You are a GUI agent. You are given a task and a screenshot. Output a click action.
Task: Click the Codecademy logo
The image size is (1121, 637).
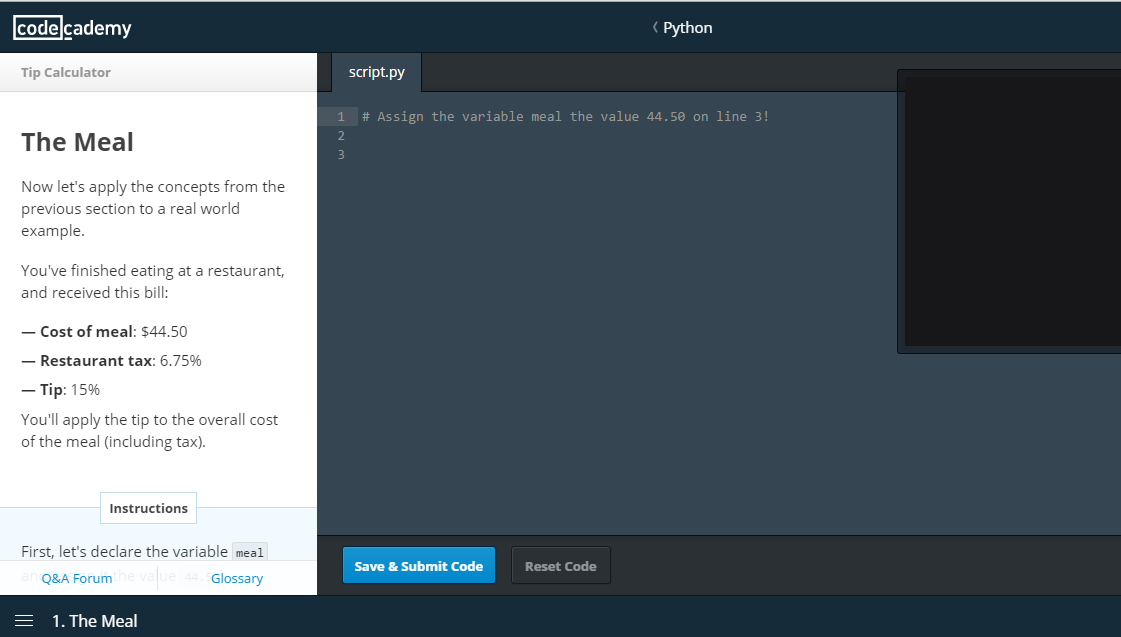point(72,28)
